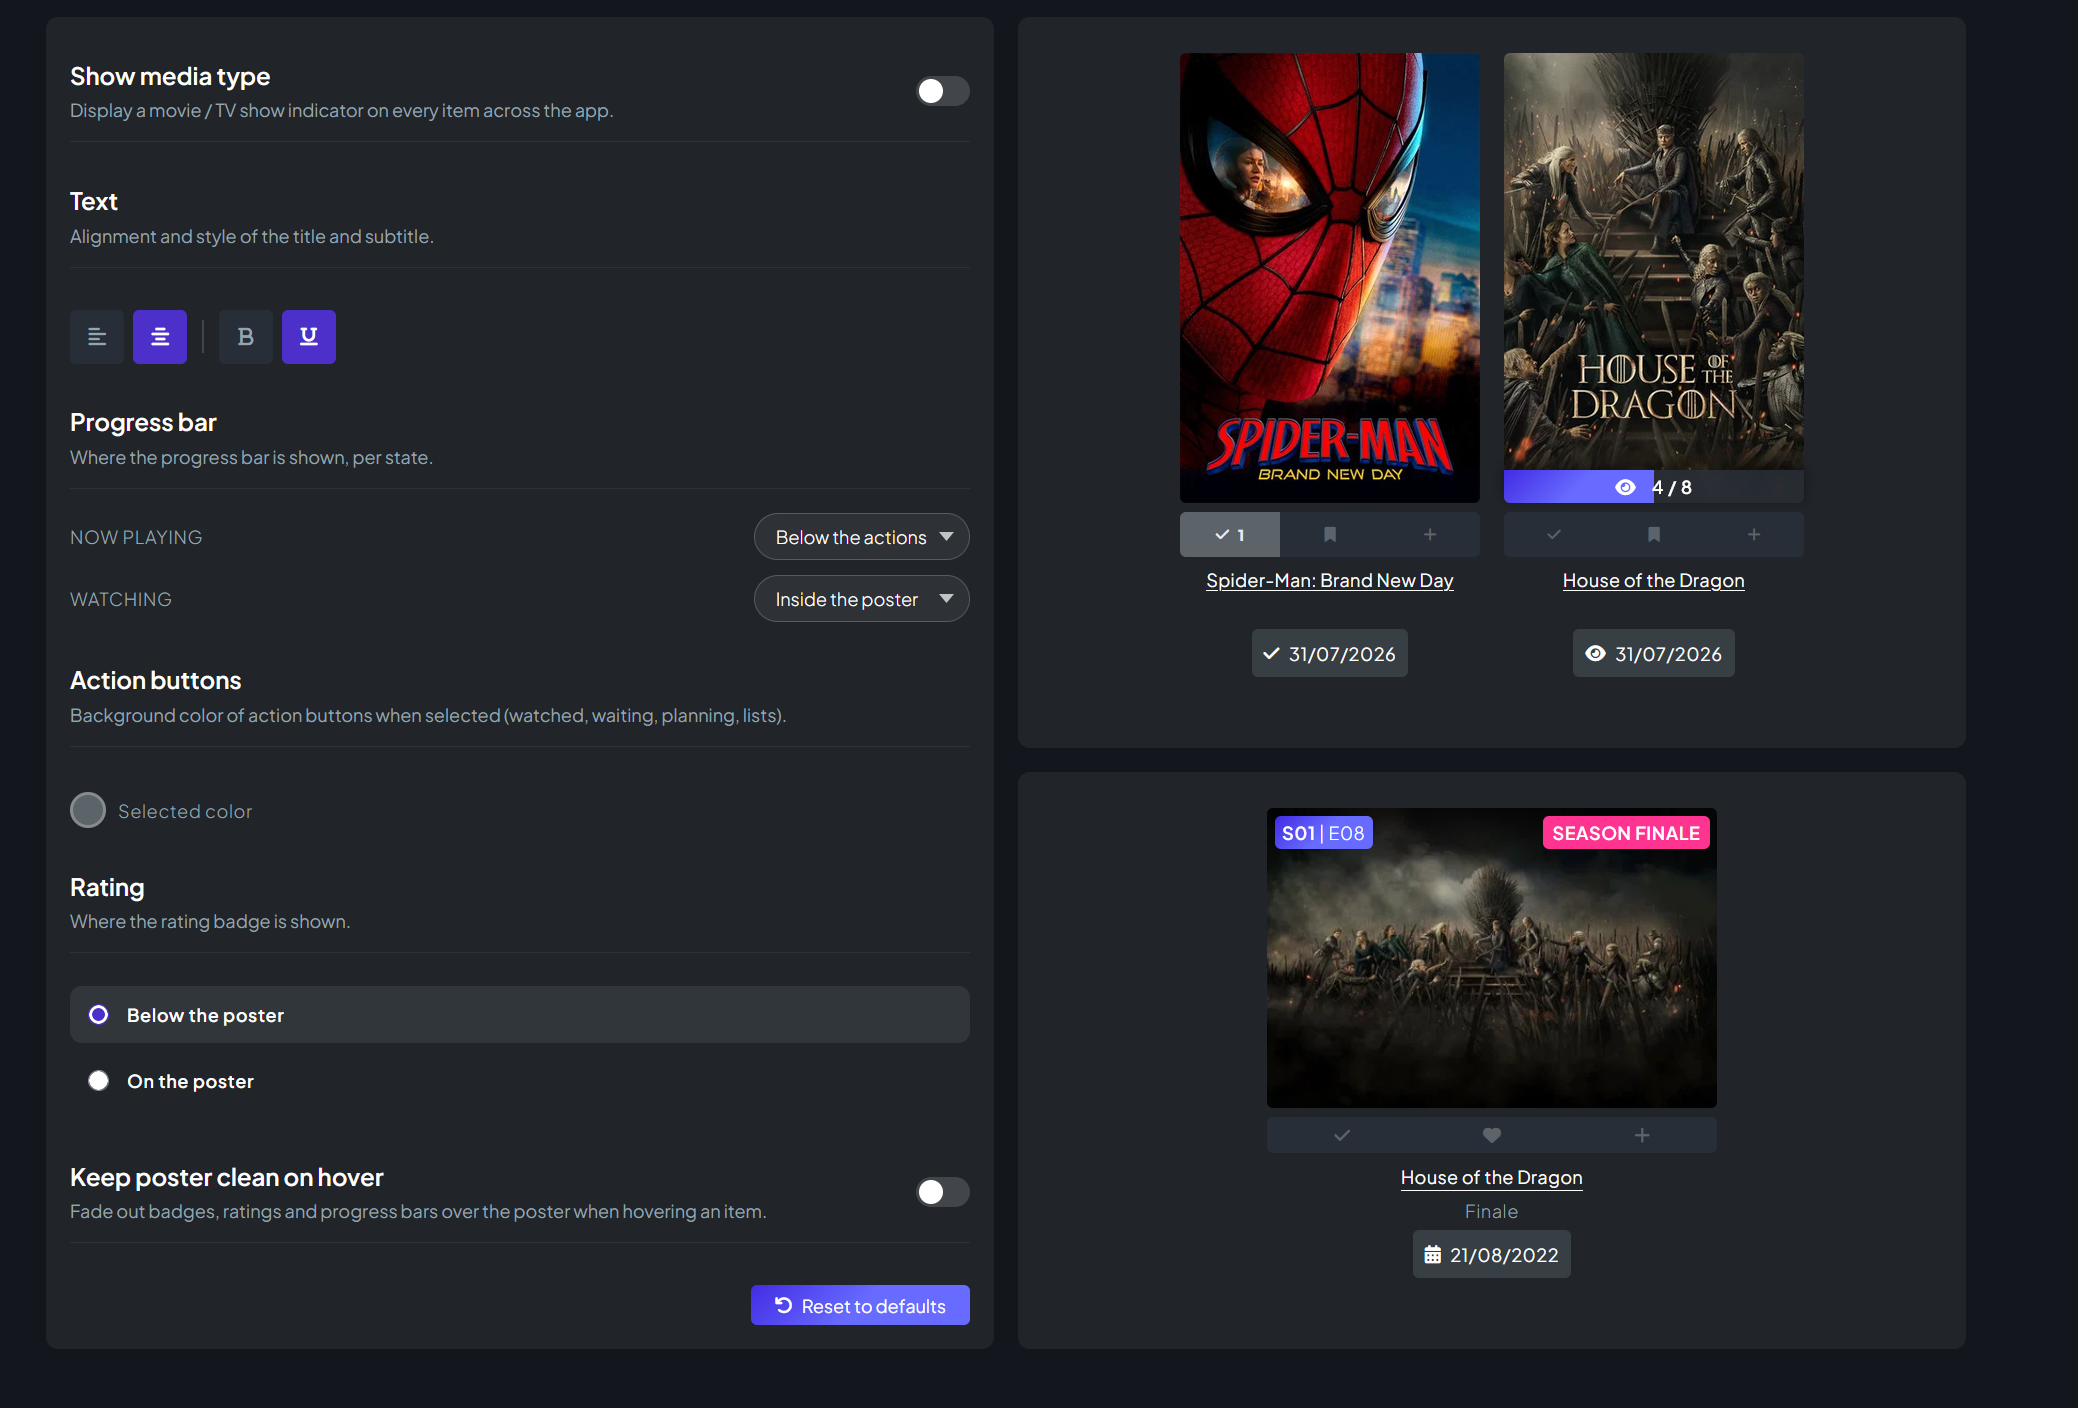
Task: Mark Finale episode as watched
Action: point(1342,1135)
